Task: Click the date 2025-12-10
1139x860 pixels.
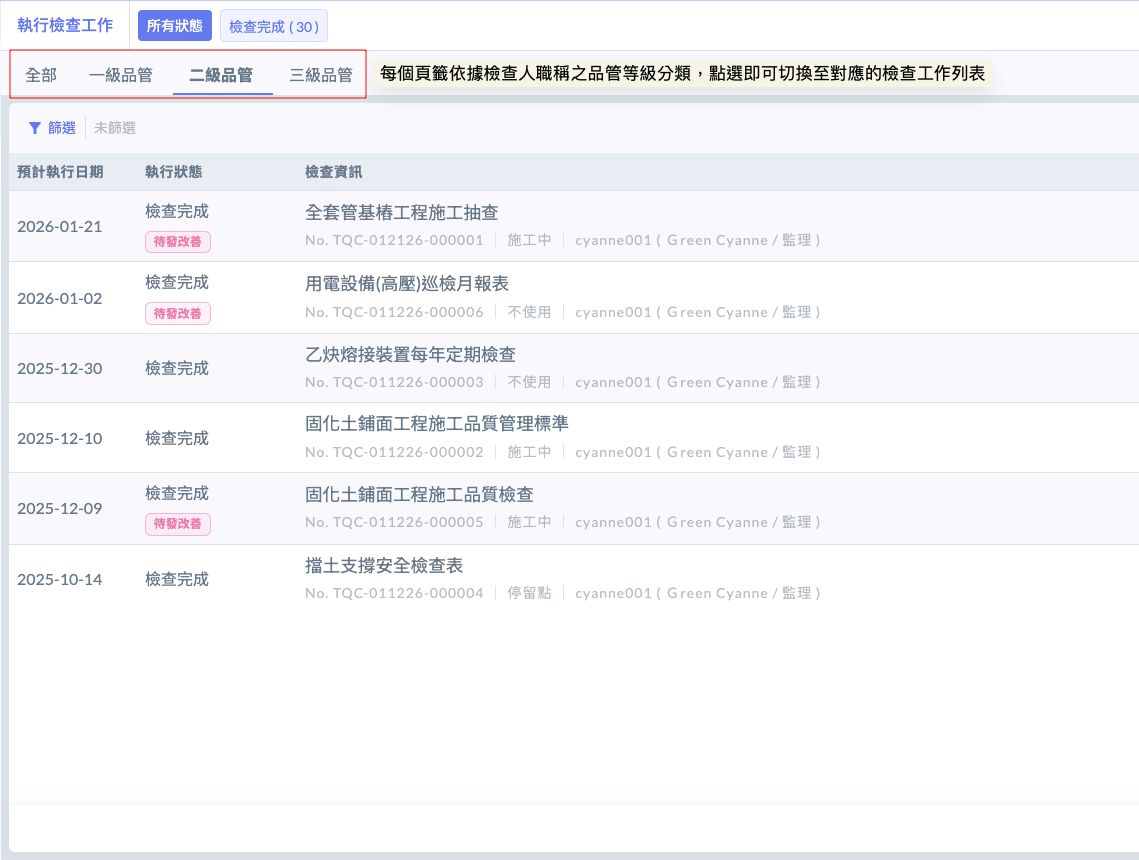Action: pos(60,439)
